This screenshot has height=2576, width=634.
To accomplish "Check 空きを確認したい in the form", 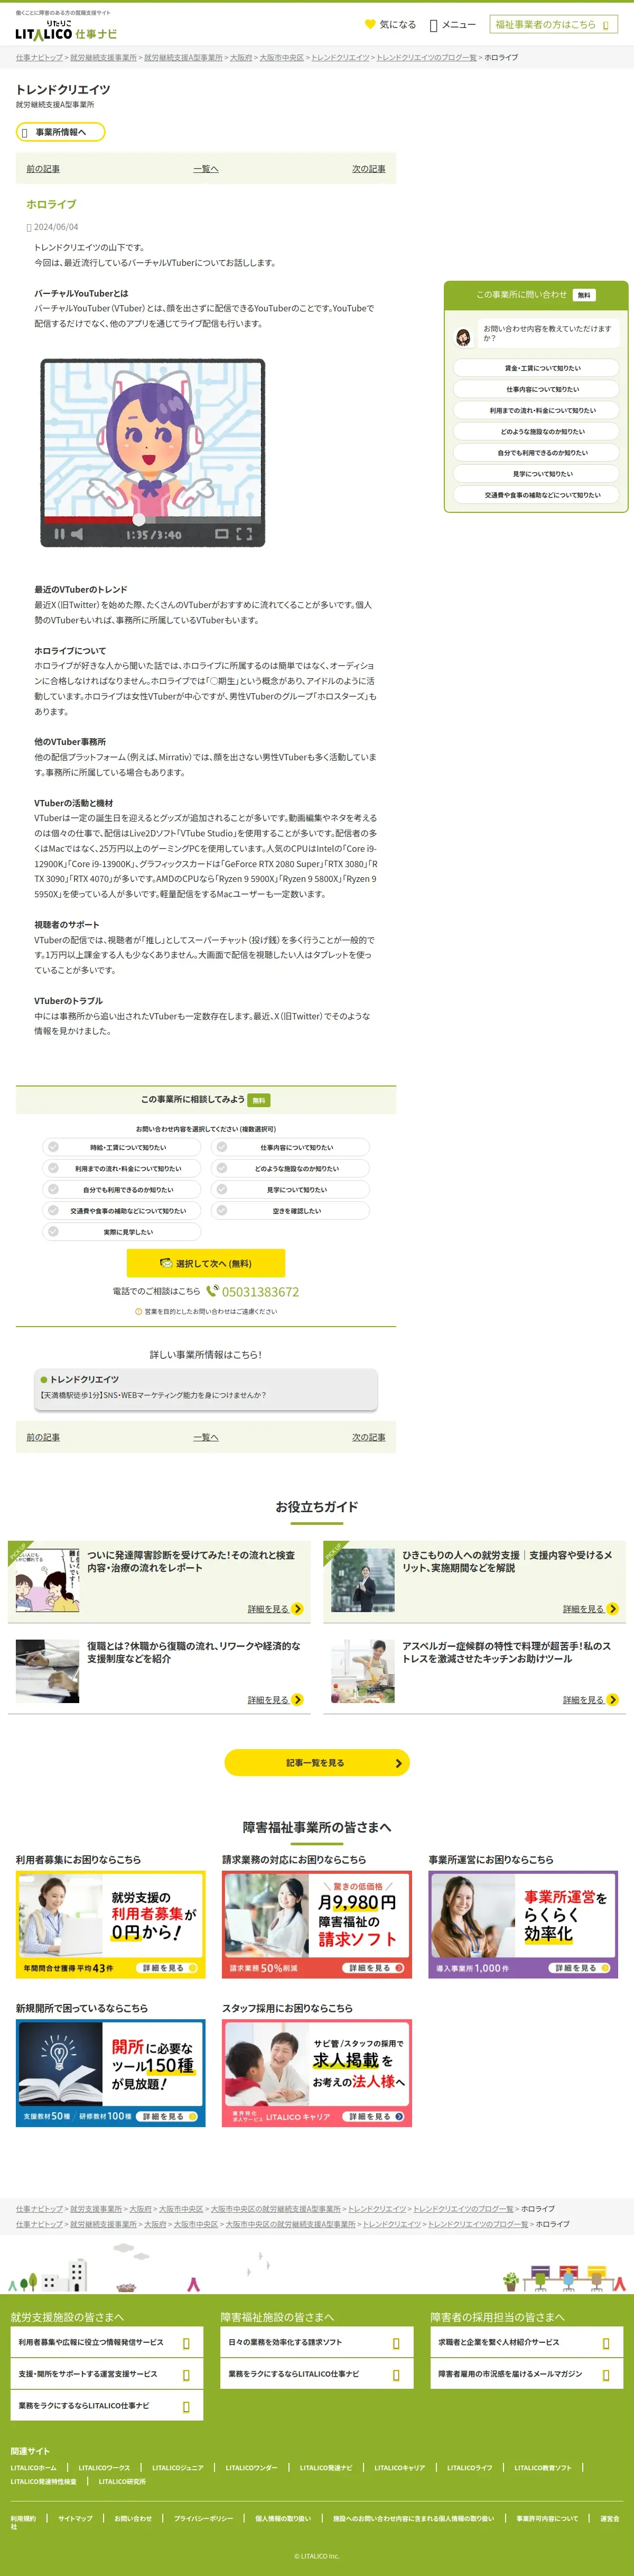I will [290, 1210].
